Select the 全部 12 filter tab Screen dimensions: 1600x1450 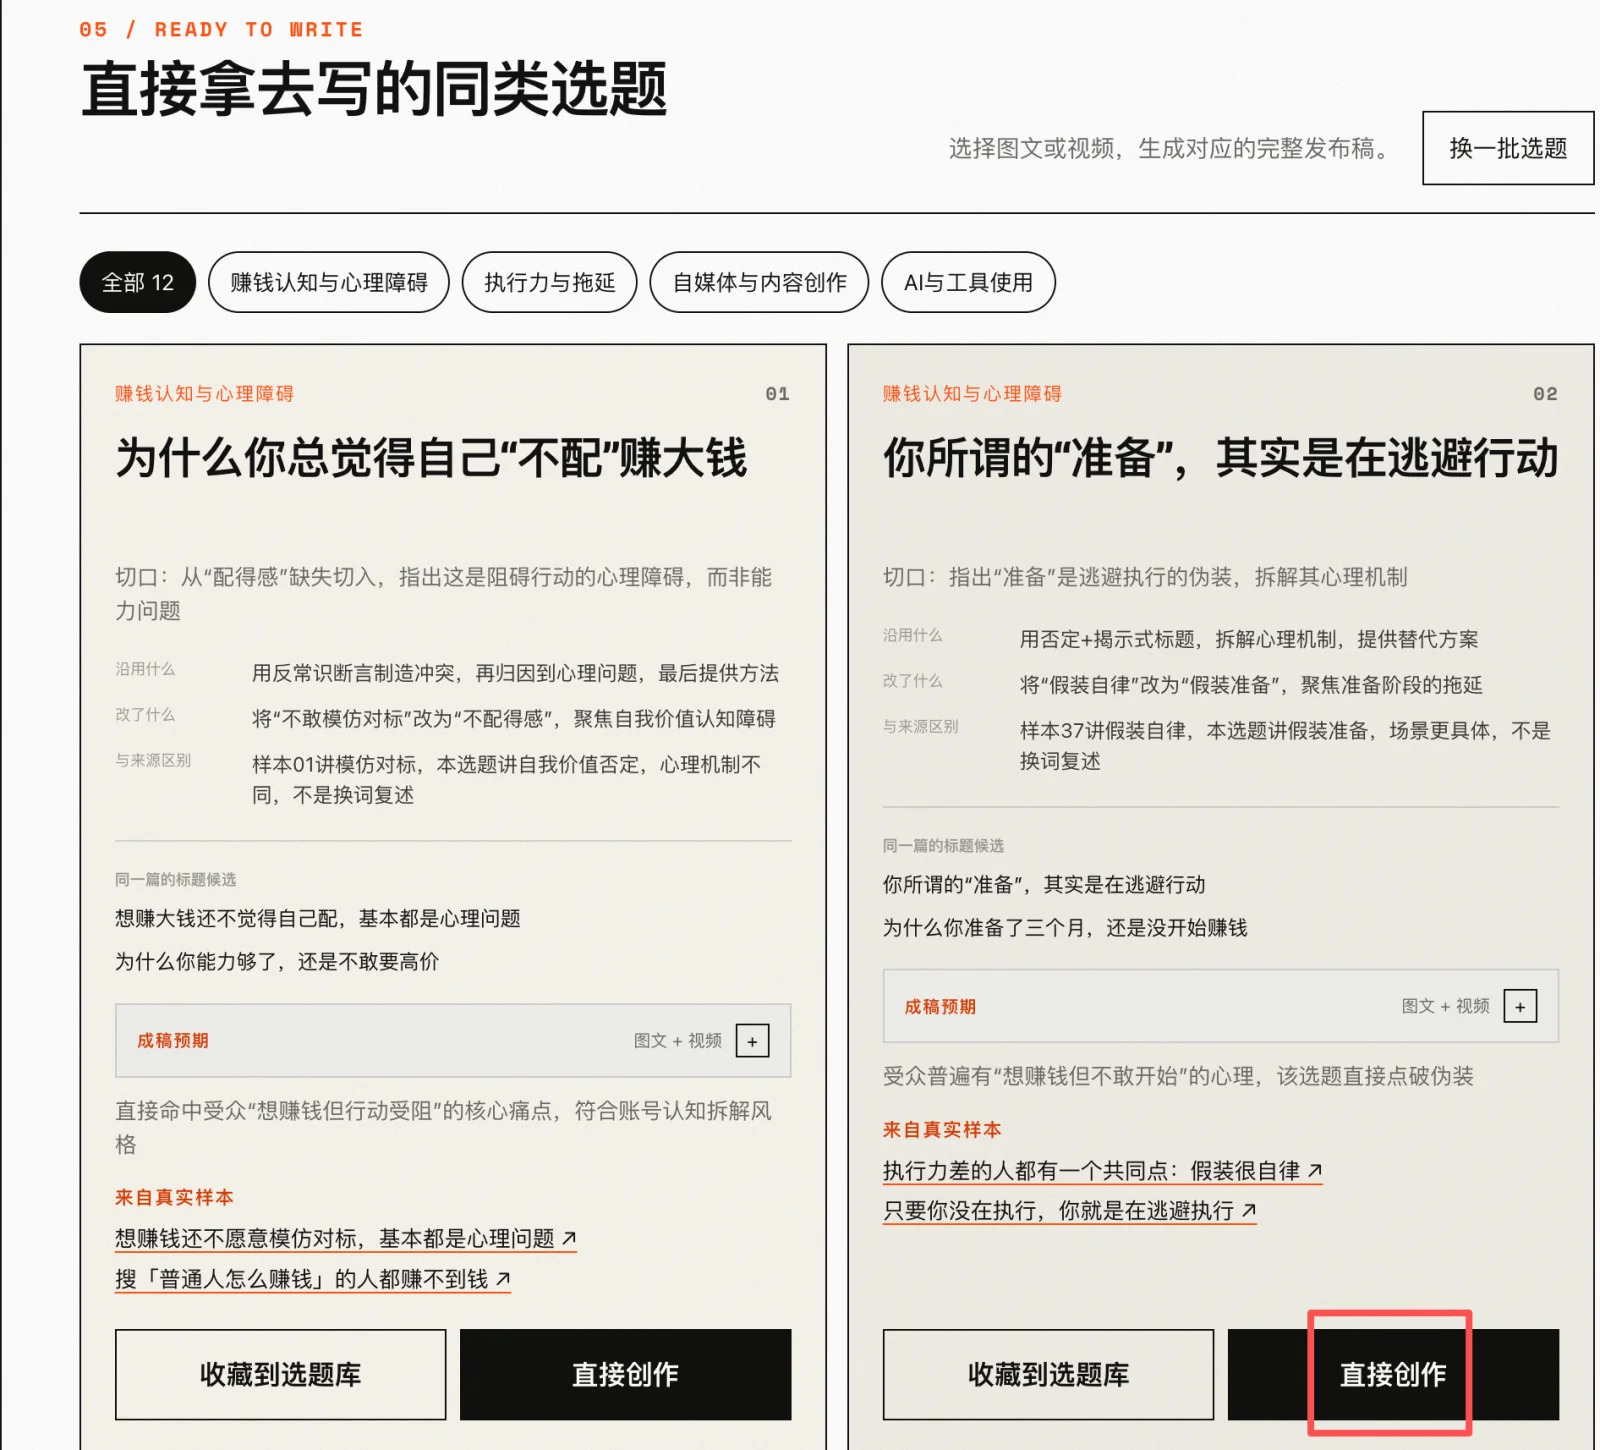pyautogui.click(x=138, y=282)
